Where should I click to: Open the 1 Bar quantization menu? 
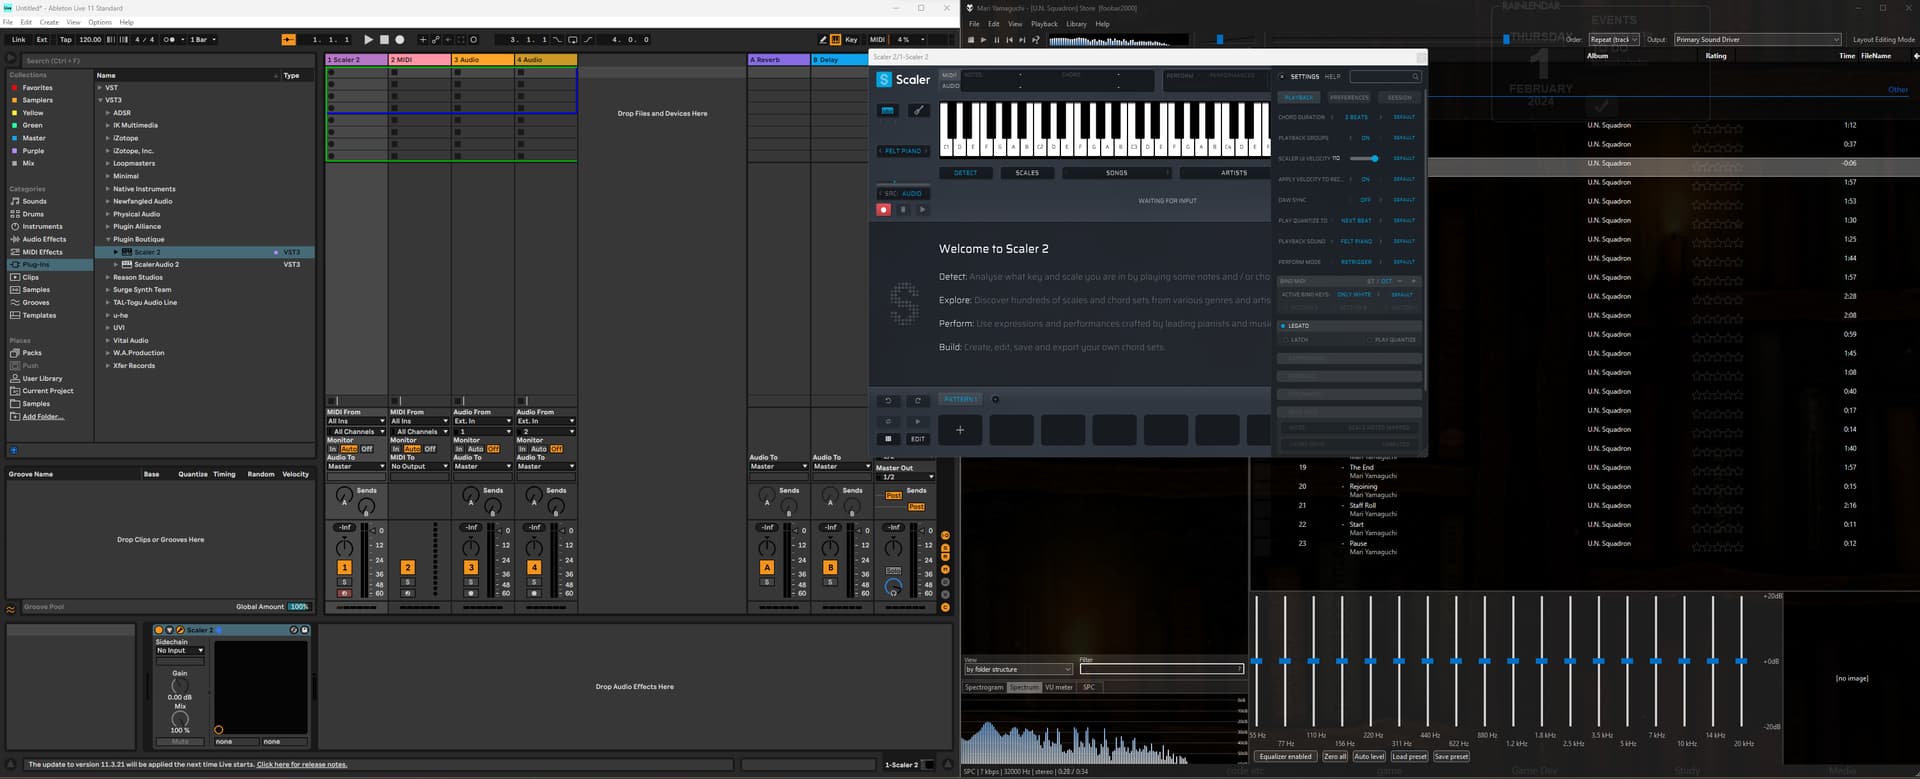pyautogui.click(x=202, y=40)
